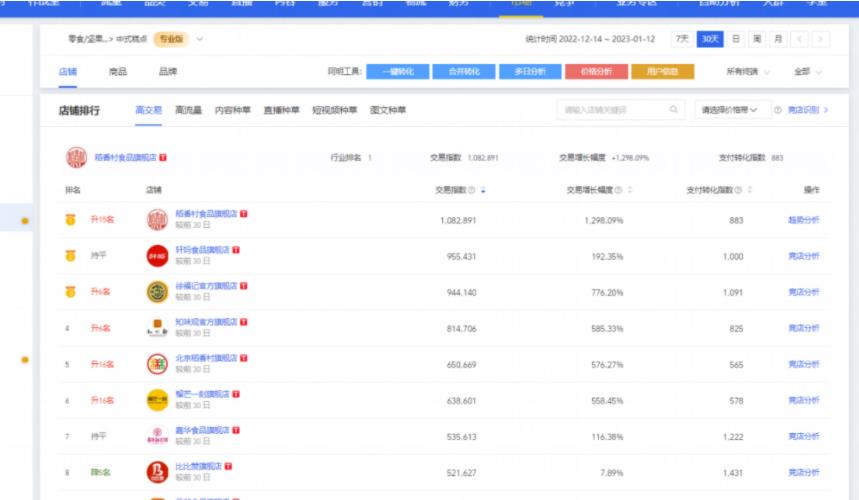Screen dimensions: 859x500
Task: Click the 稻香村食品旗舰店 logo in rank one row
Action: (157, 220)
